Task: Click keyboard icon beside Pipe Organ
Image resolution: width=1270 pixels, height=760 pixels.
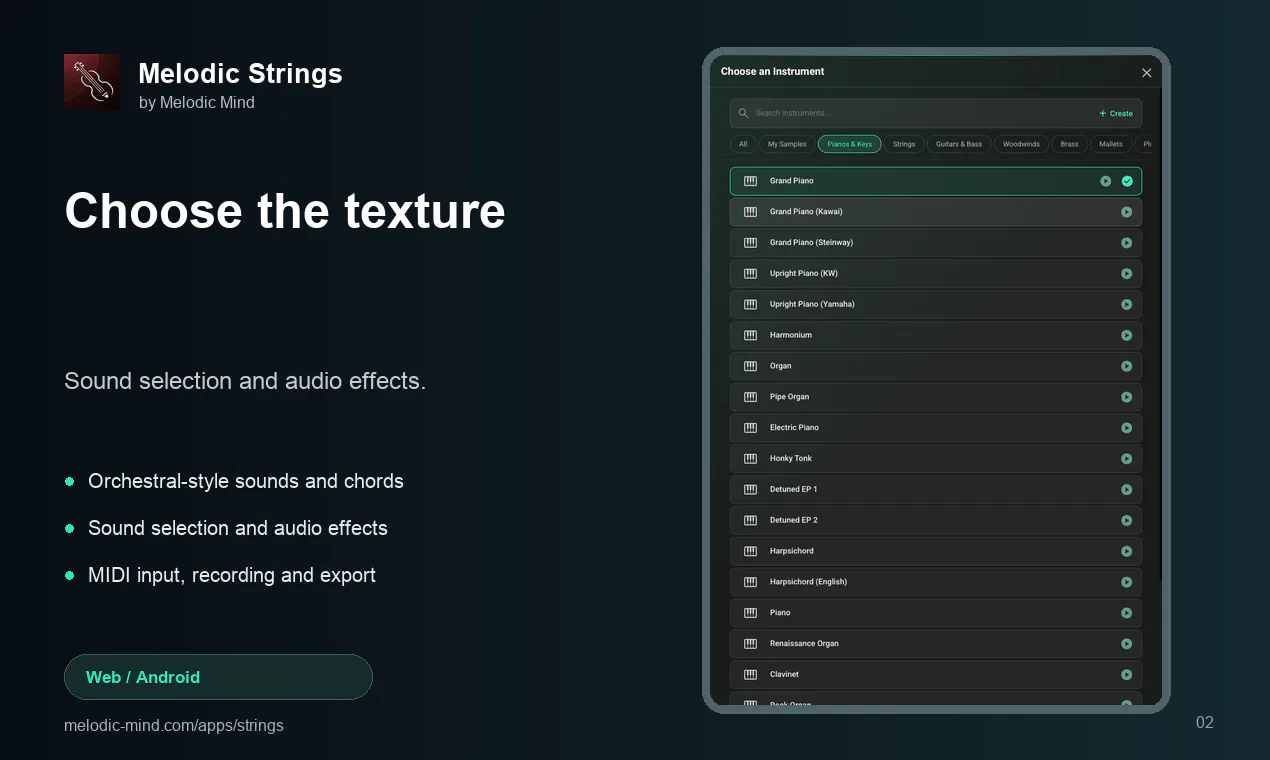Action: coord(750,397)
